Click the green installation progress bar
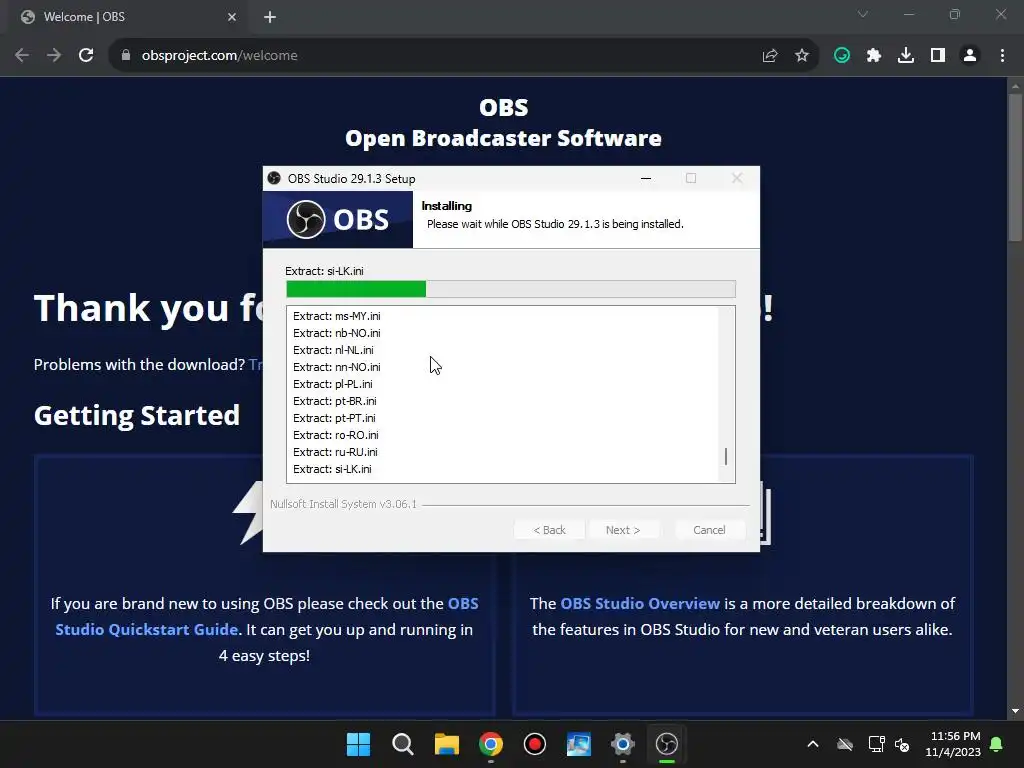This screenshot has height=768, width=1024. coord(356,289)
